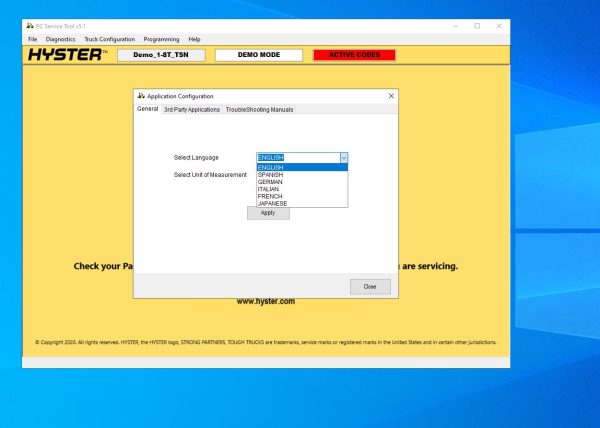Select JAPANESE from the language list
This screenshot has width=600, height=428.
click(302, 203)
